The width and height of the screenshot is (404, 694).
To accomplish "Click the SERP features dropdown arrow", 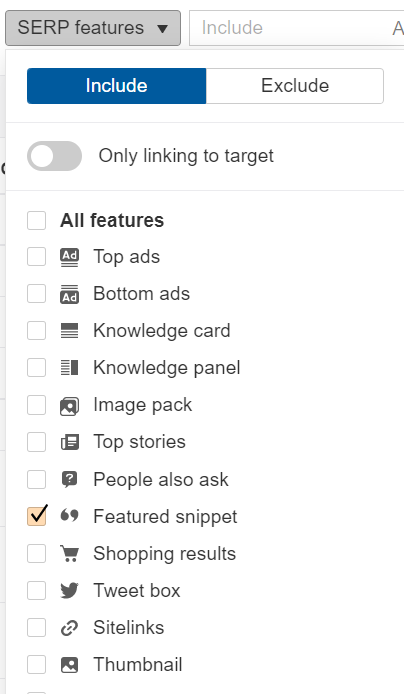I will (162, 29).
